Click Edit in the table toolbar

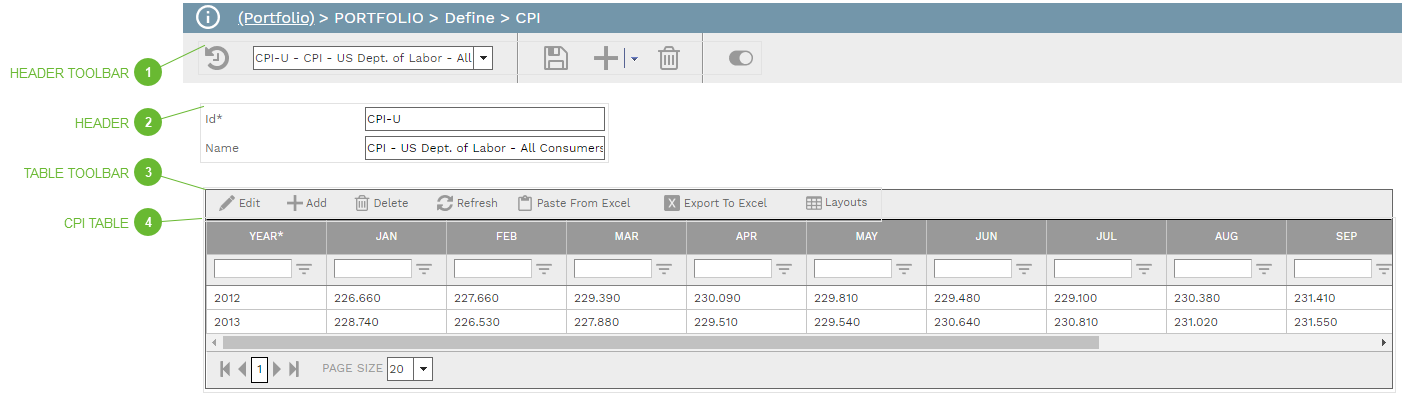(240, 203)
